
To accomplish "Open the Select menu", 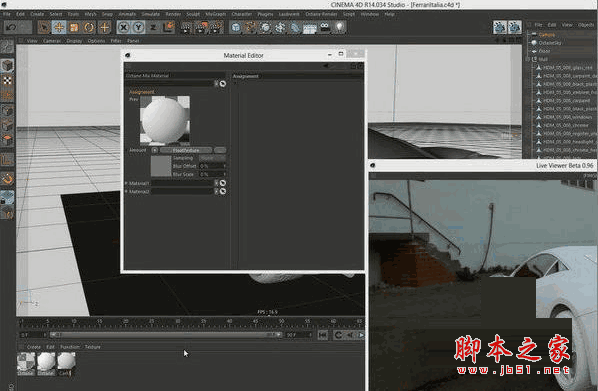I will point(56,14).
